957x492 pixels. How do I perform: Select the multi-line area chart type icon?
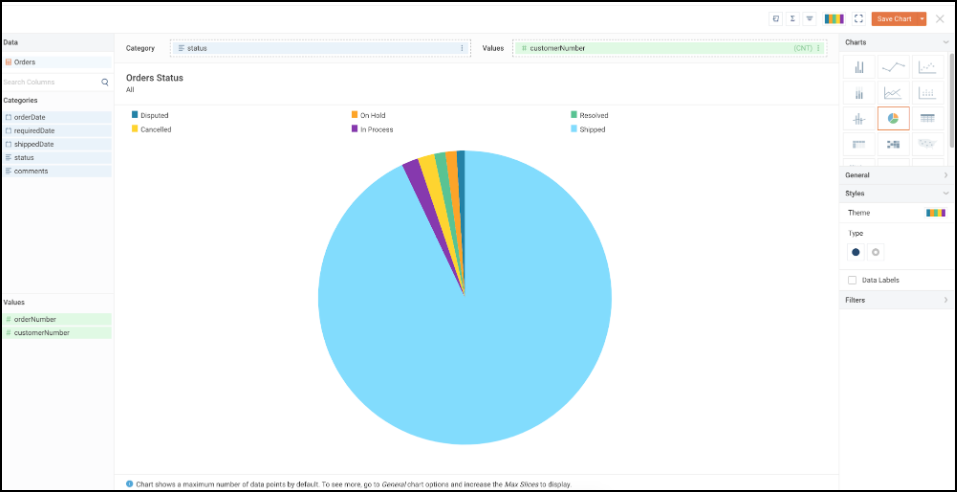point(894,93)
